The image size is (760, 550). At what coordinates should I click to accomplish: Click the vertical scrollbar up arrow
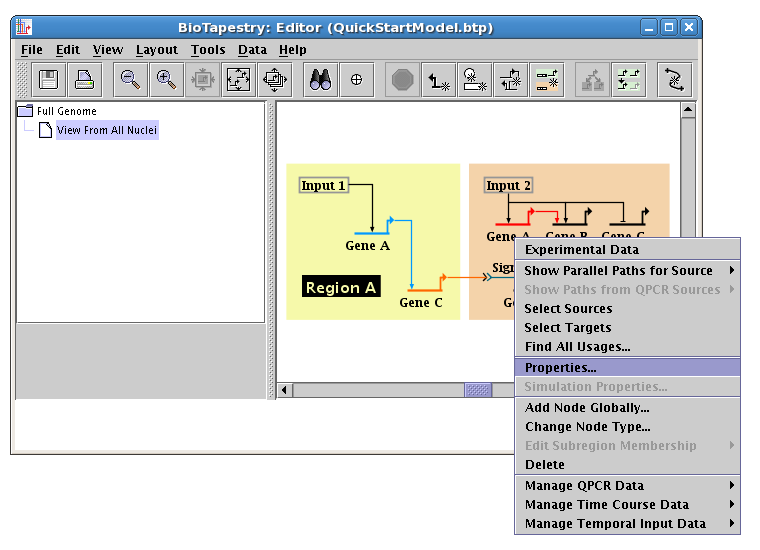click(x=688, y=111)
